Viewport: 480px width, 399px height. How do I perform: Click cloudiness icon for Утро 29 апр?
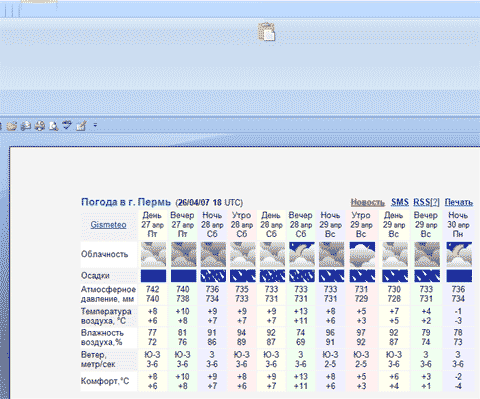coord(362,254)
